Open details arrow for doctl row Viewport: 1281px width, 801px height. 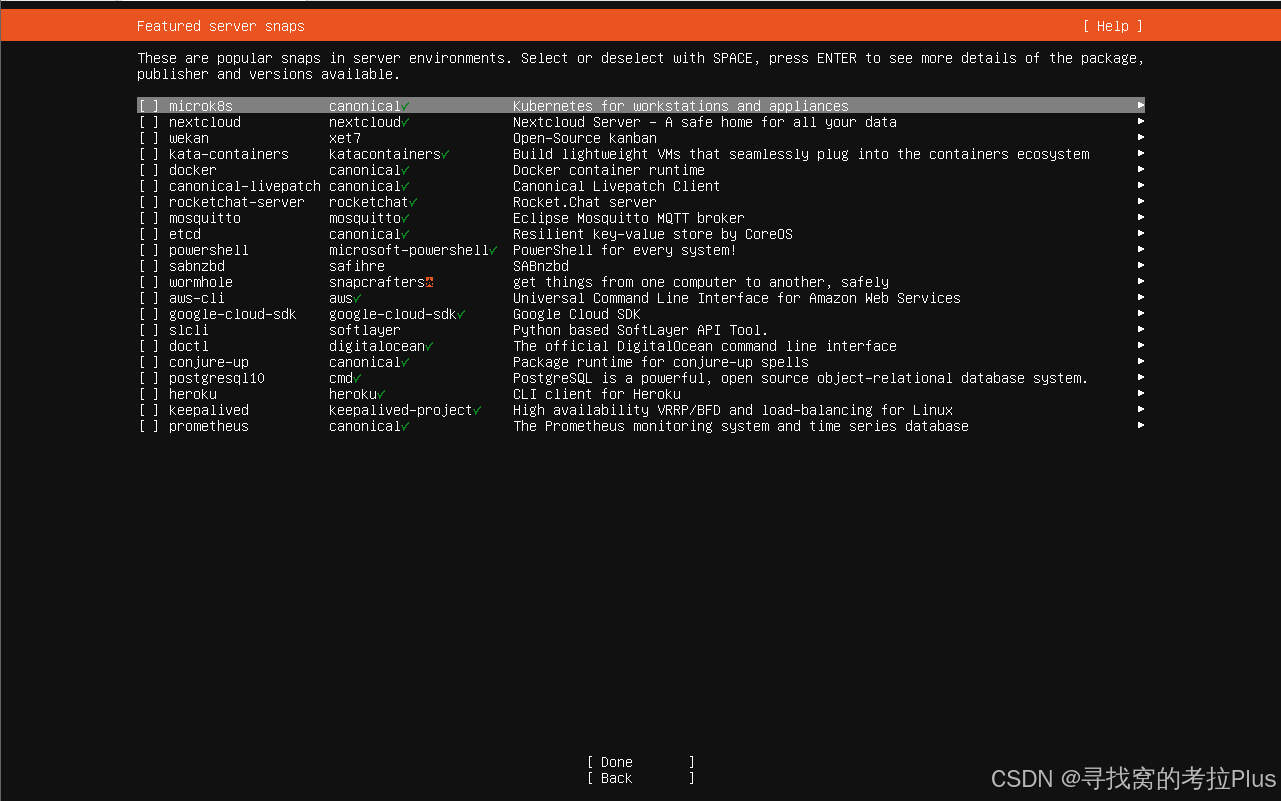[1140, 345]
